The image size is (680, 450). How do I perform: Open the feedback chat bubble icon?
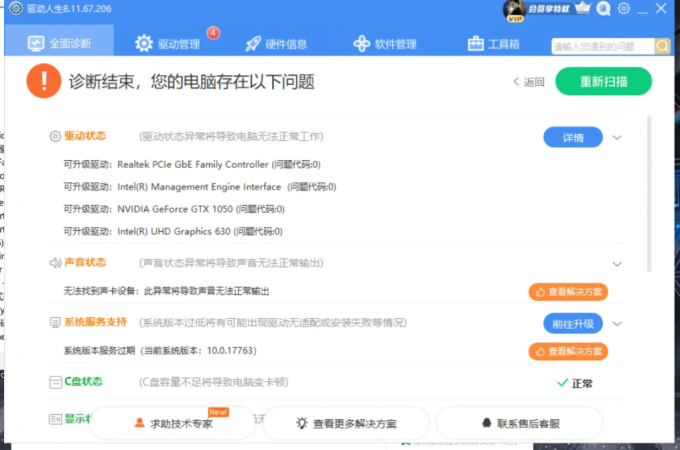603,8
